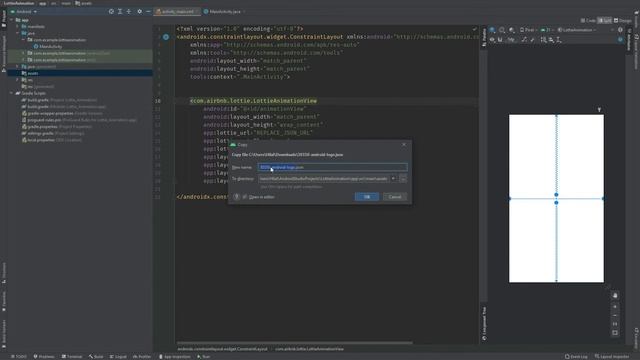The width and height of the screenshot is (640, 360).
Task: Switch to MainActivity.java tab
Action: tap(224, 11)
